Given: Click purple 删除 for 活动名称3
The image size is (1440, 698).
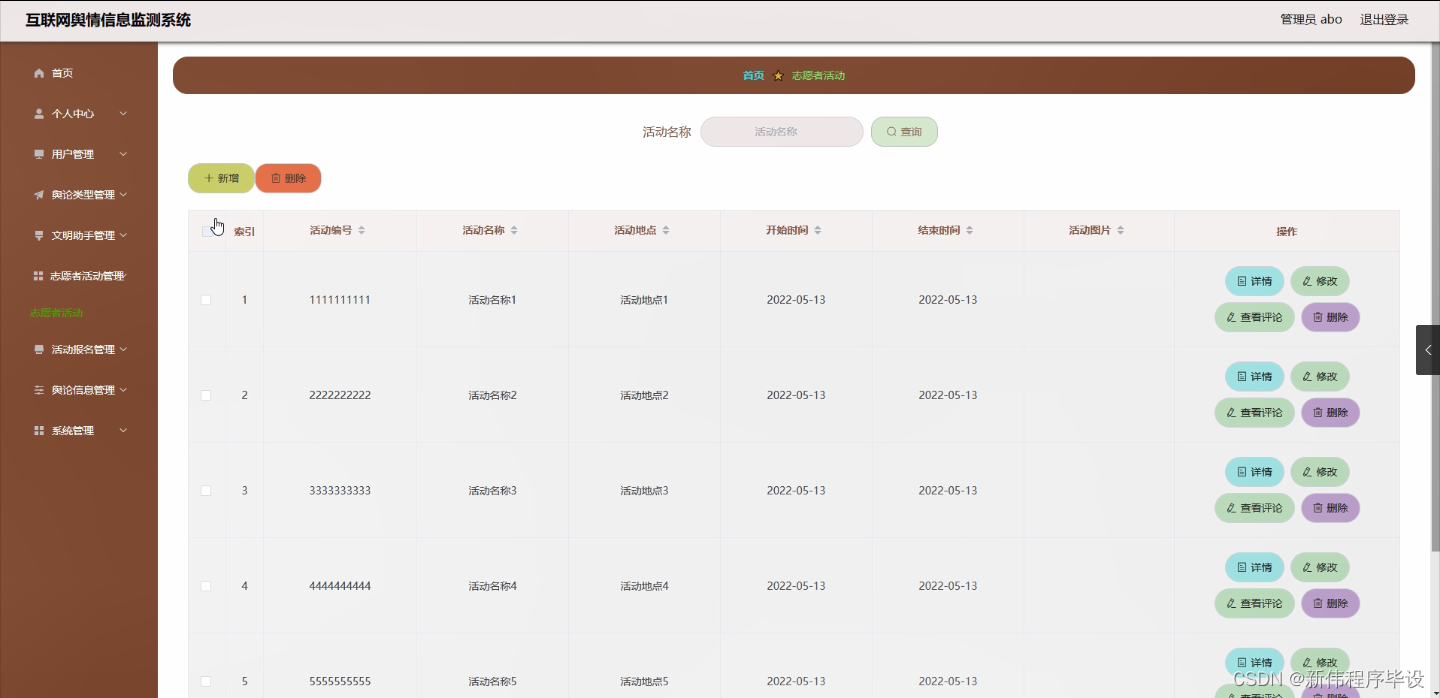Looking at the screenshot, I should coord(1330,508).
